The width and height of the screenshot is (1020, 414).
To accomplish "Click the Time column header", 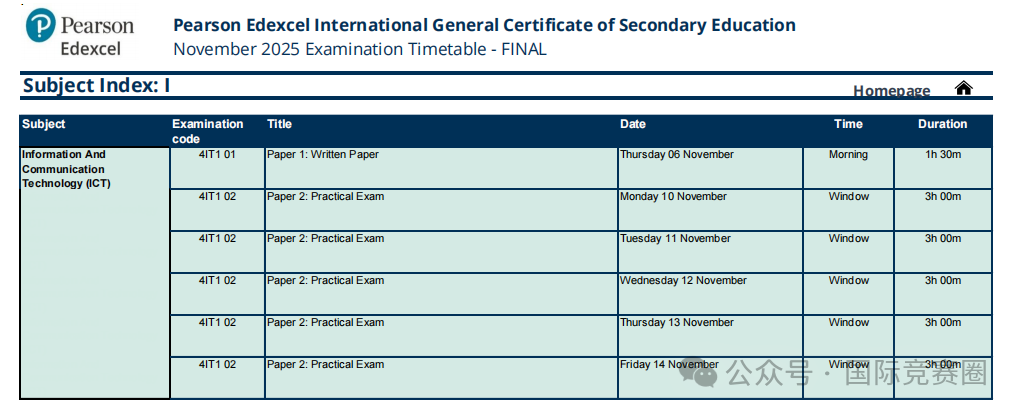I will tap(848, 124).
